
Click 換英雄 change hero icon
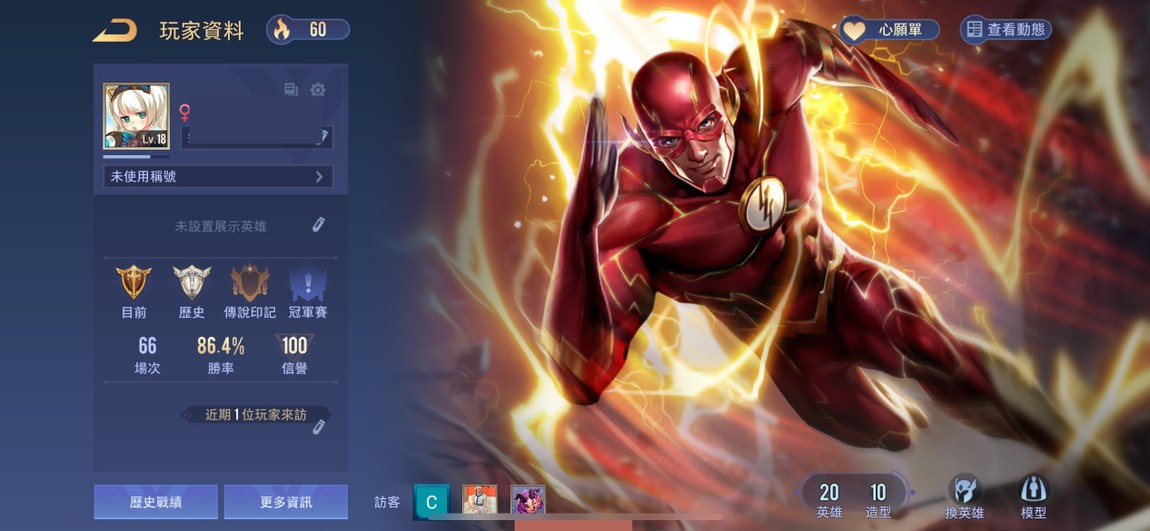[x=964, y=497]
